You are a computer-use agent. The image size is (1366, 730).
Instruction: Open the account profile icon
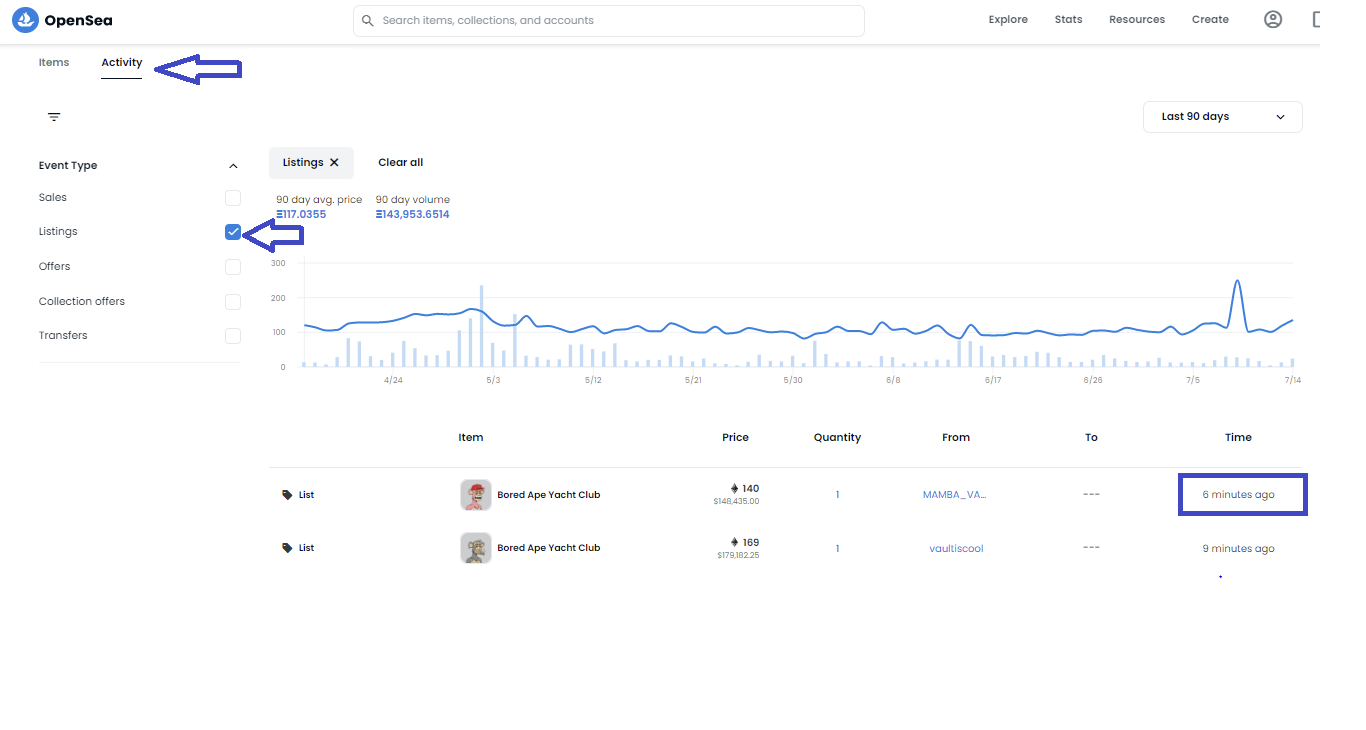[x=1273, y=19]
